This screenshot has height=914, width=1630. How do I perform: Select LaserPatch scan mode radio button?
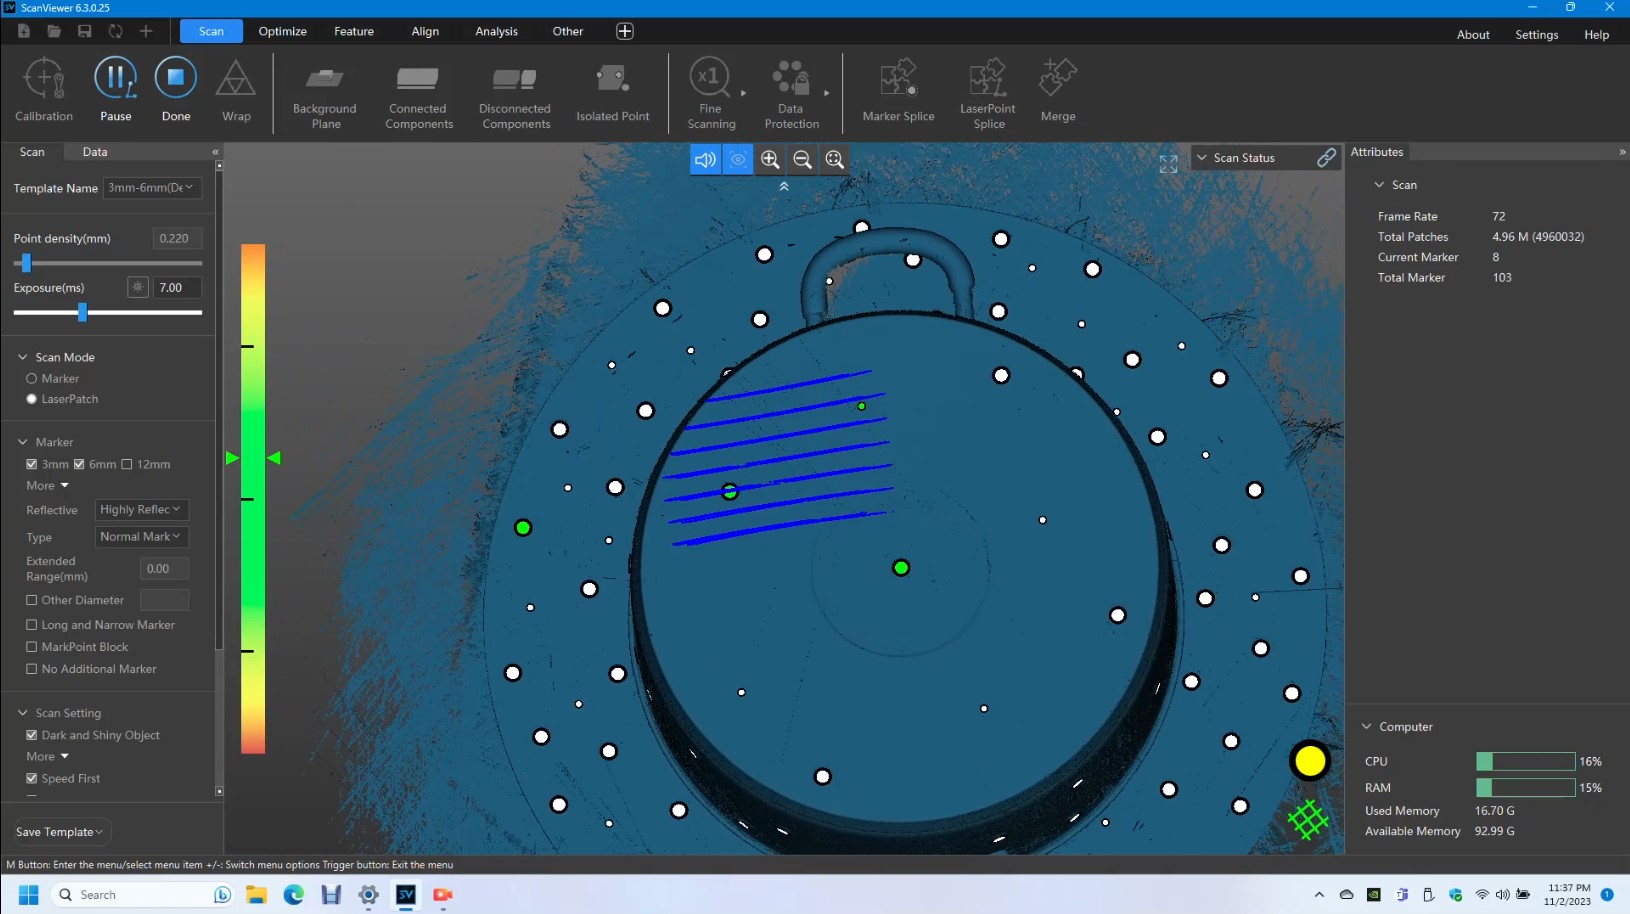[31, 399]
